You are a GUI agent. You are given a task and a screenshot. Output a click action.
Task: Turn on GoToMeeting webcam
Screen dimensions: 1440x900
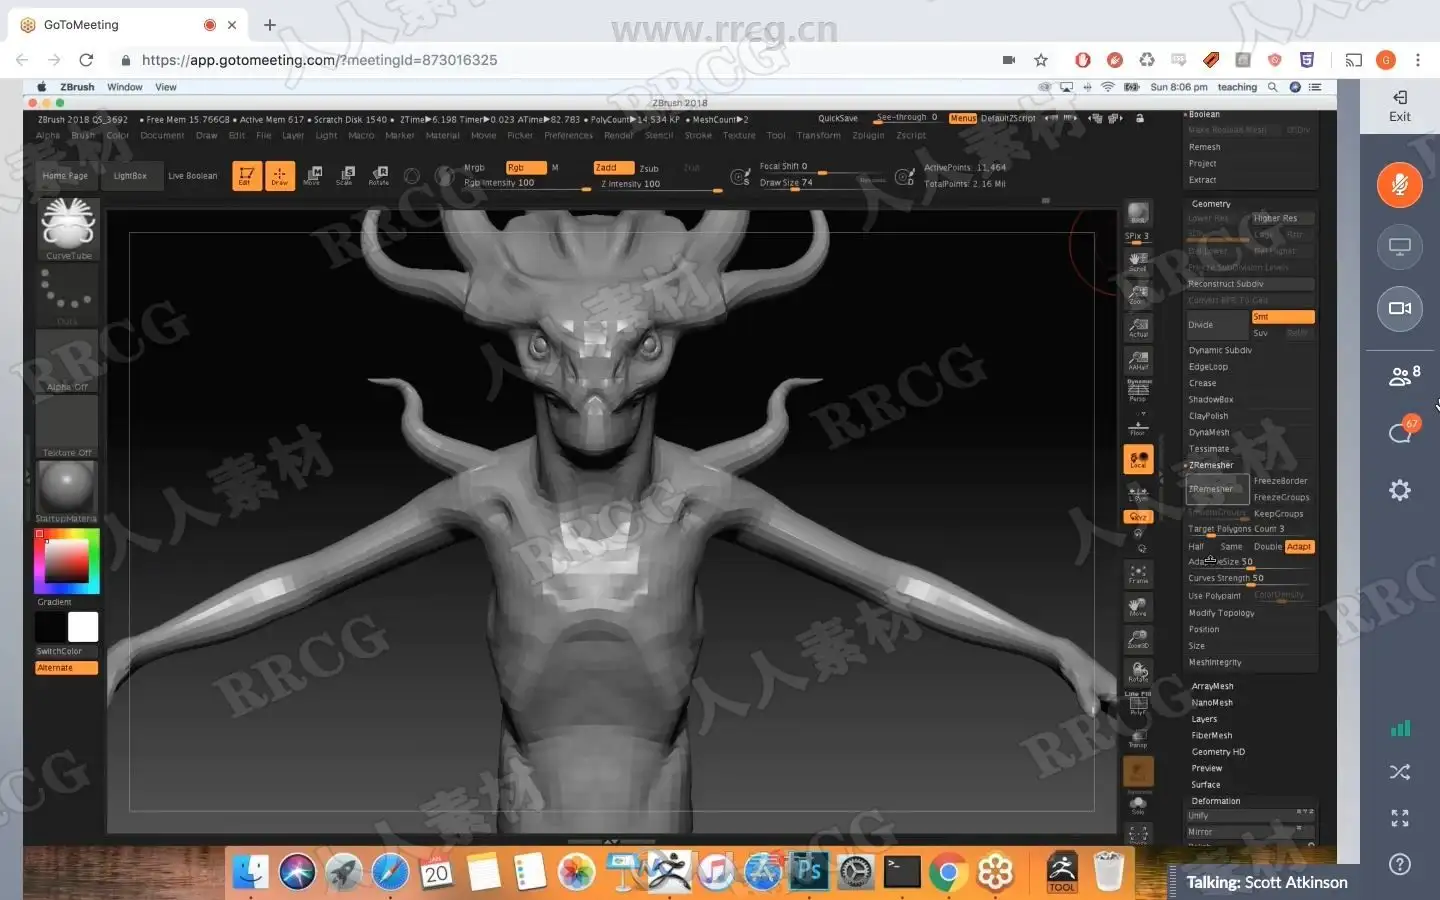tap(1399, 308)
